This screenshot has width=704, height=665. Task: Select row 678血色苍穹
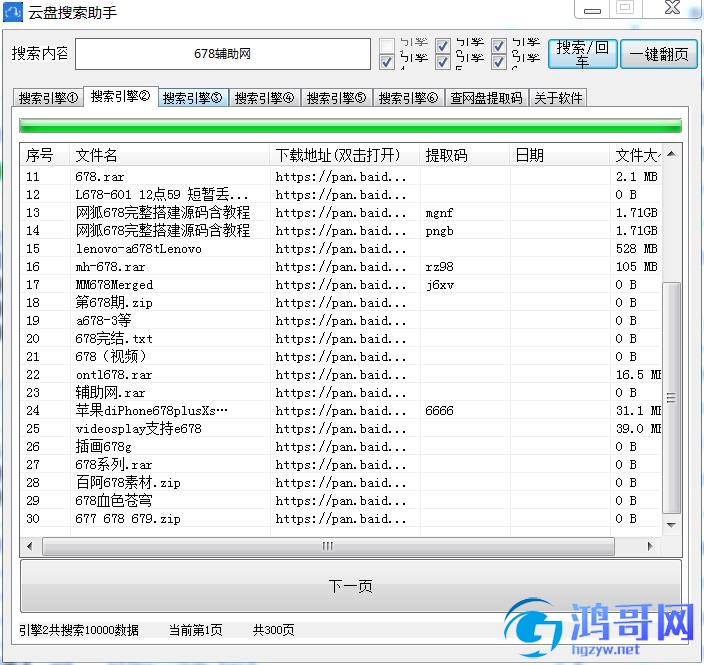tap(341, 500)
